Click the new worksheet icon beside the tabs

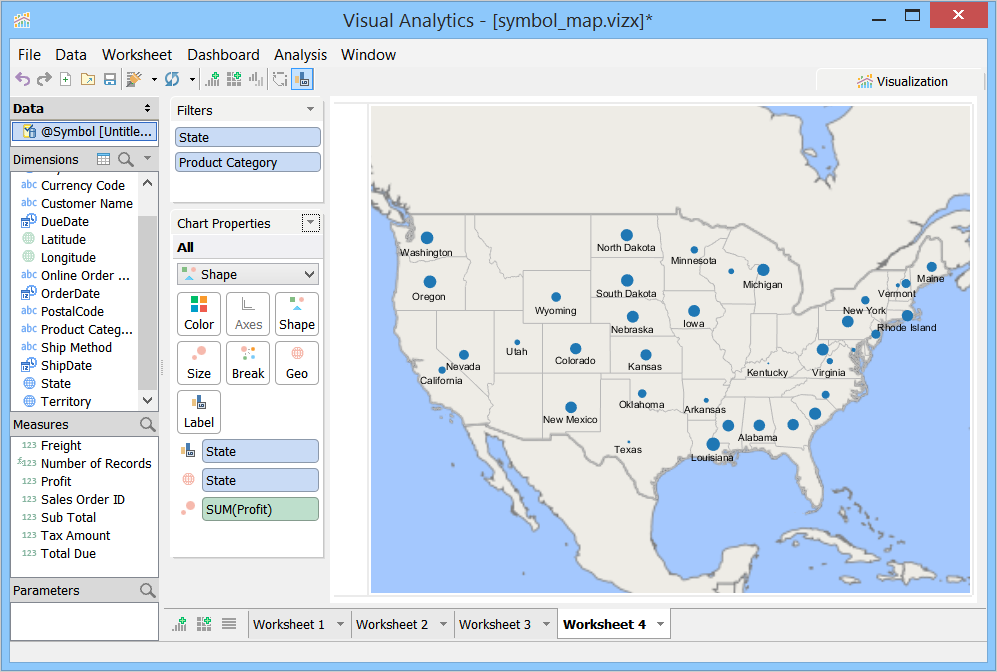[180, 624]
